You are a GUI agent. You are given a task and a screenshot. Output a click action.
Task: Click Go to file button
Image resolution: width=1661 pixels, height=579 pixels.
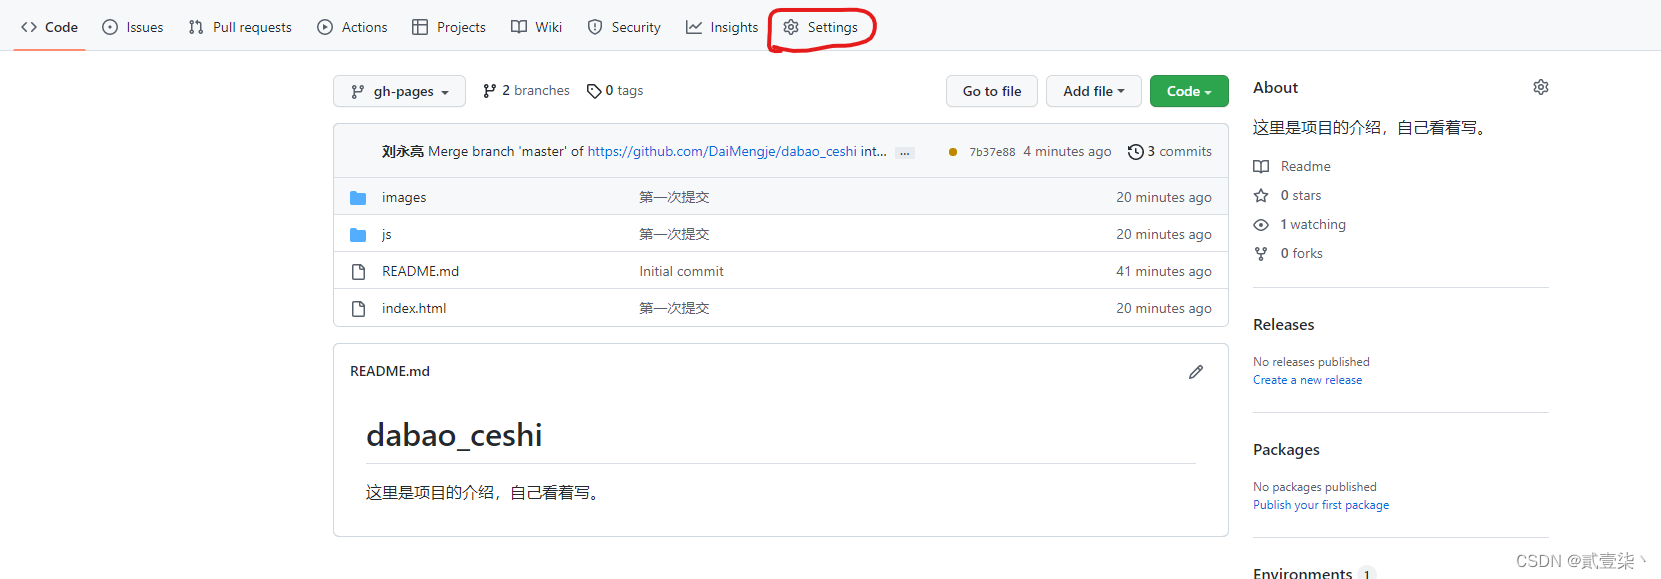992,91
